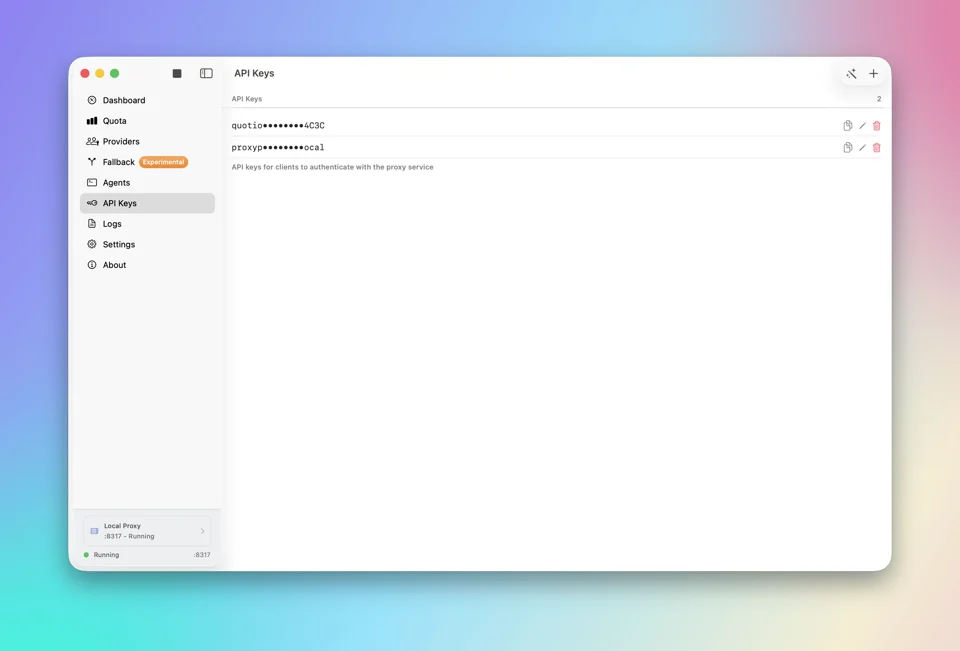Open the Dashboard section

pyautogui.click(x=147, y=100)
